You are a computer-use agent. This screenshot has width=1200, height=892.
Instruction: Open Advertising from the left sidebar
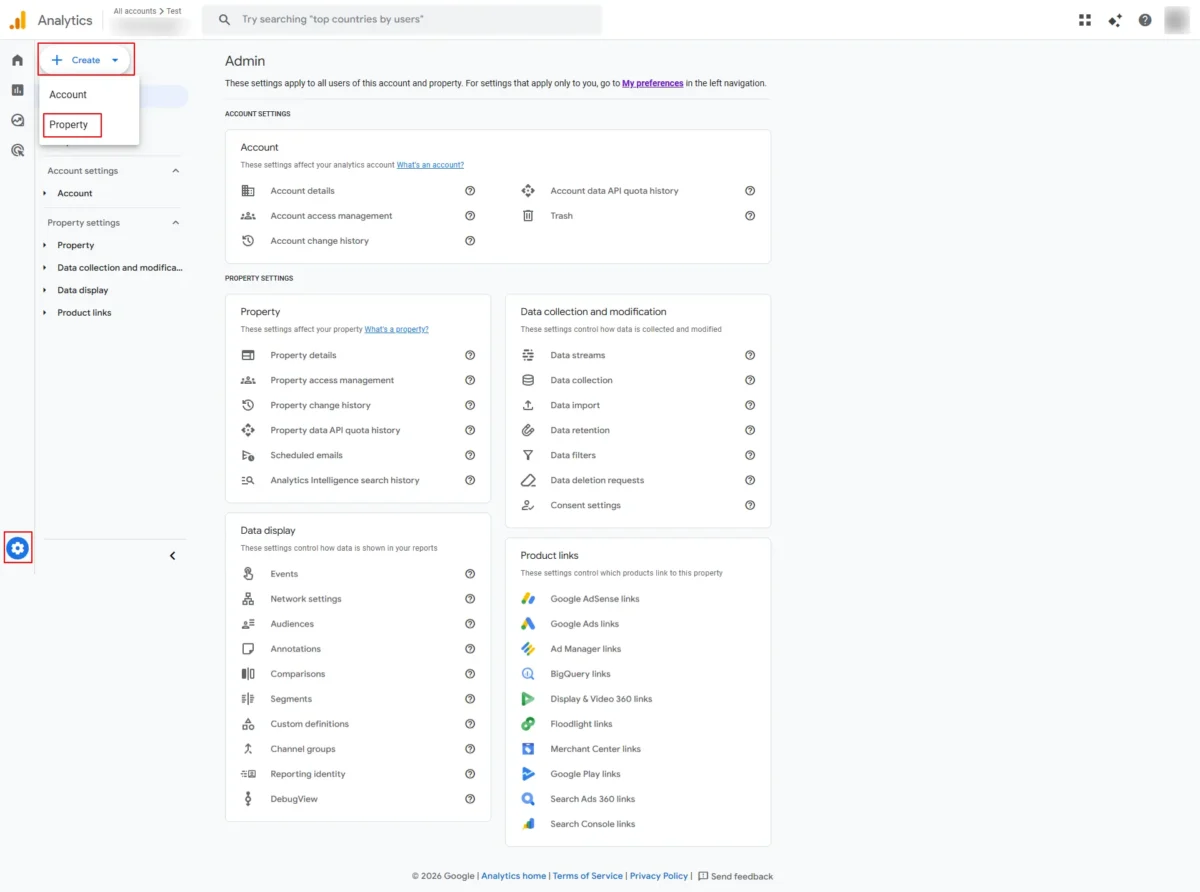(17, 150)
